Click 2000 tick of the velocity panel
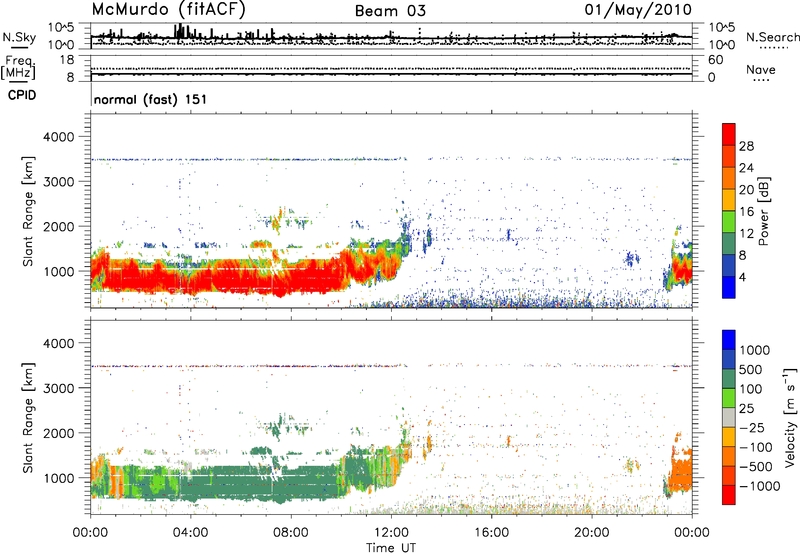 [58, 434]
